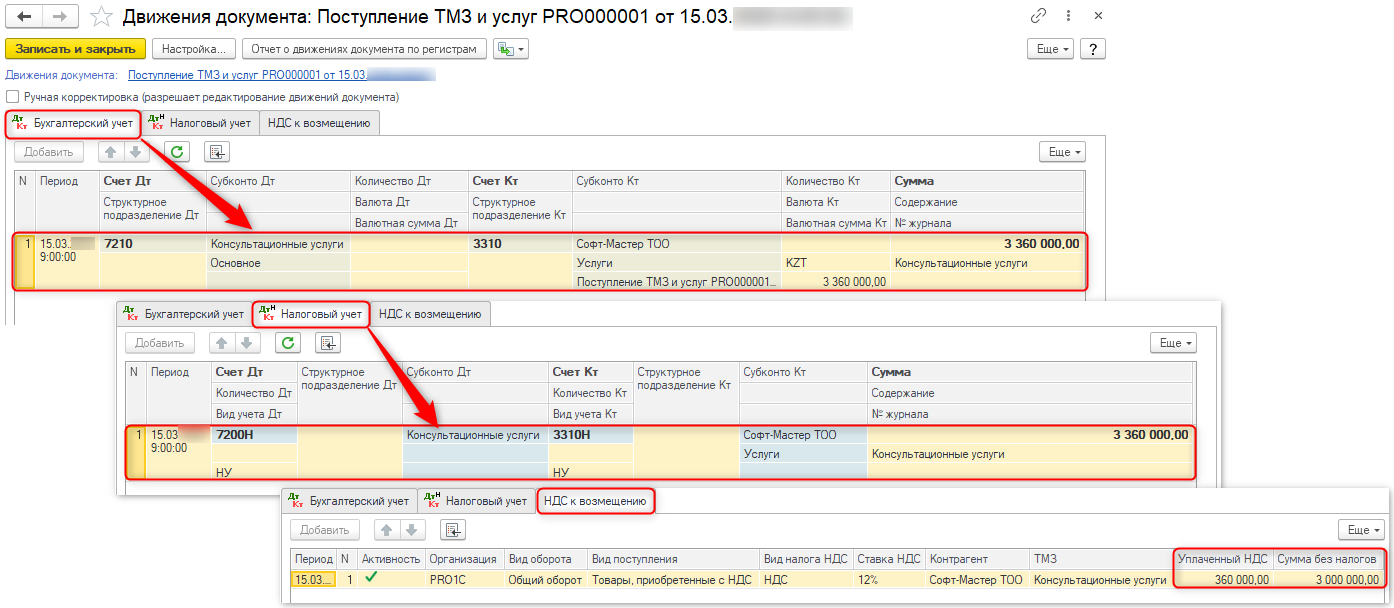Open the Настройка... dialog
Screen dimensions: 1394x608
195,49
